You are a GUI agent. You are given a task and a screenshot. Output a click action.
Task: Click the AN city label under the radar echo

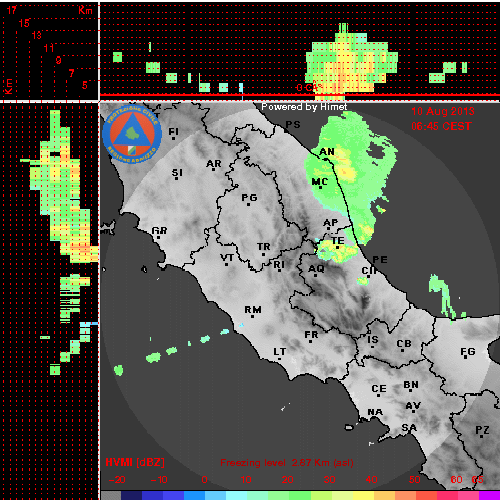(x=327, y=152)
